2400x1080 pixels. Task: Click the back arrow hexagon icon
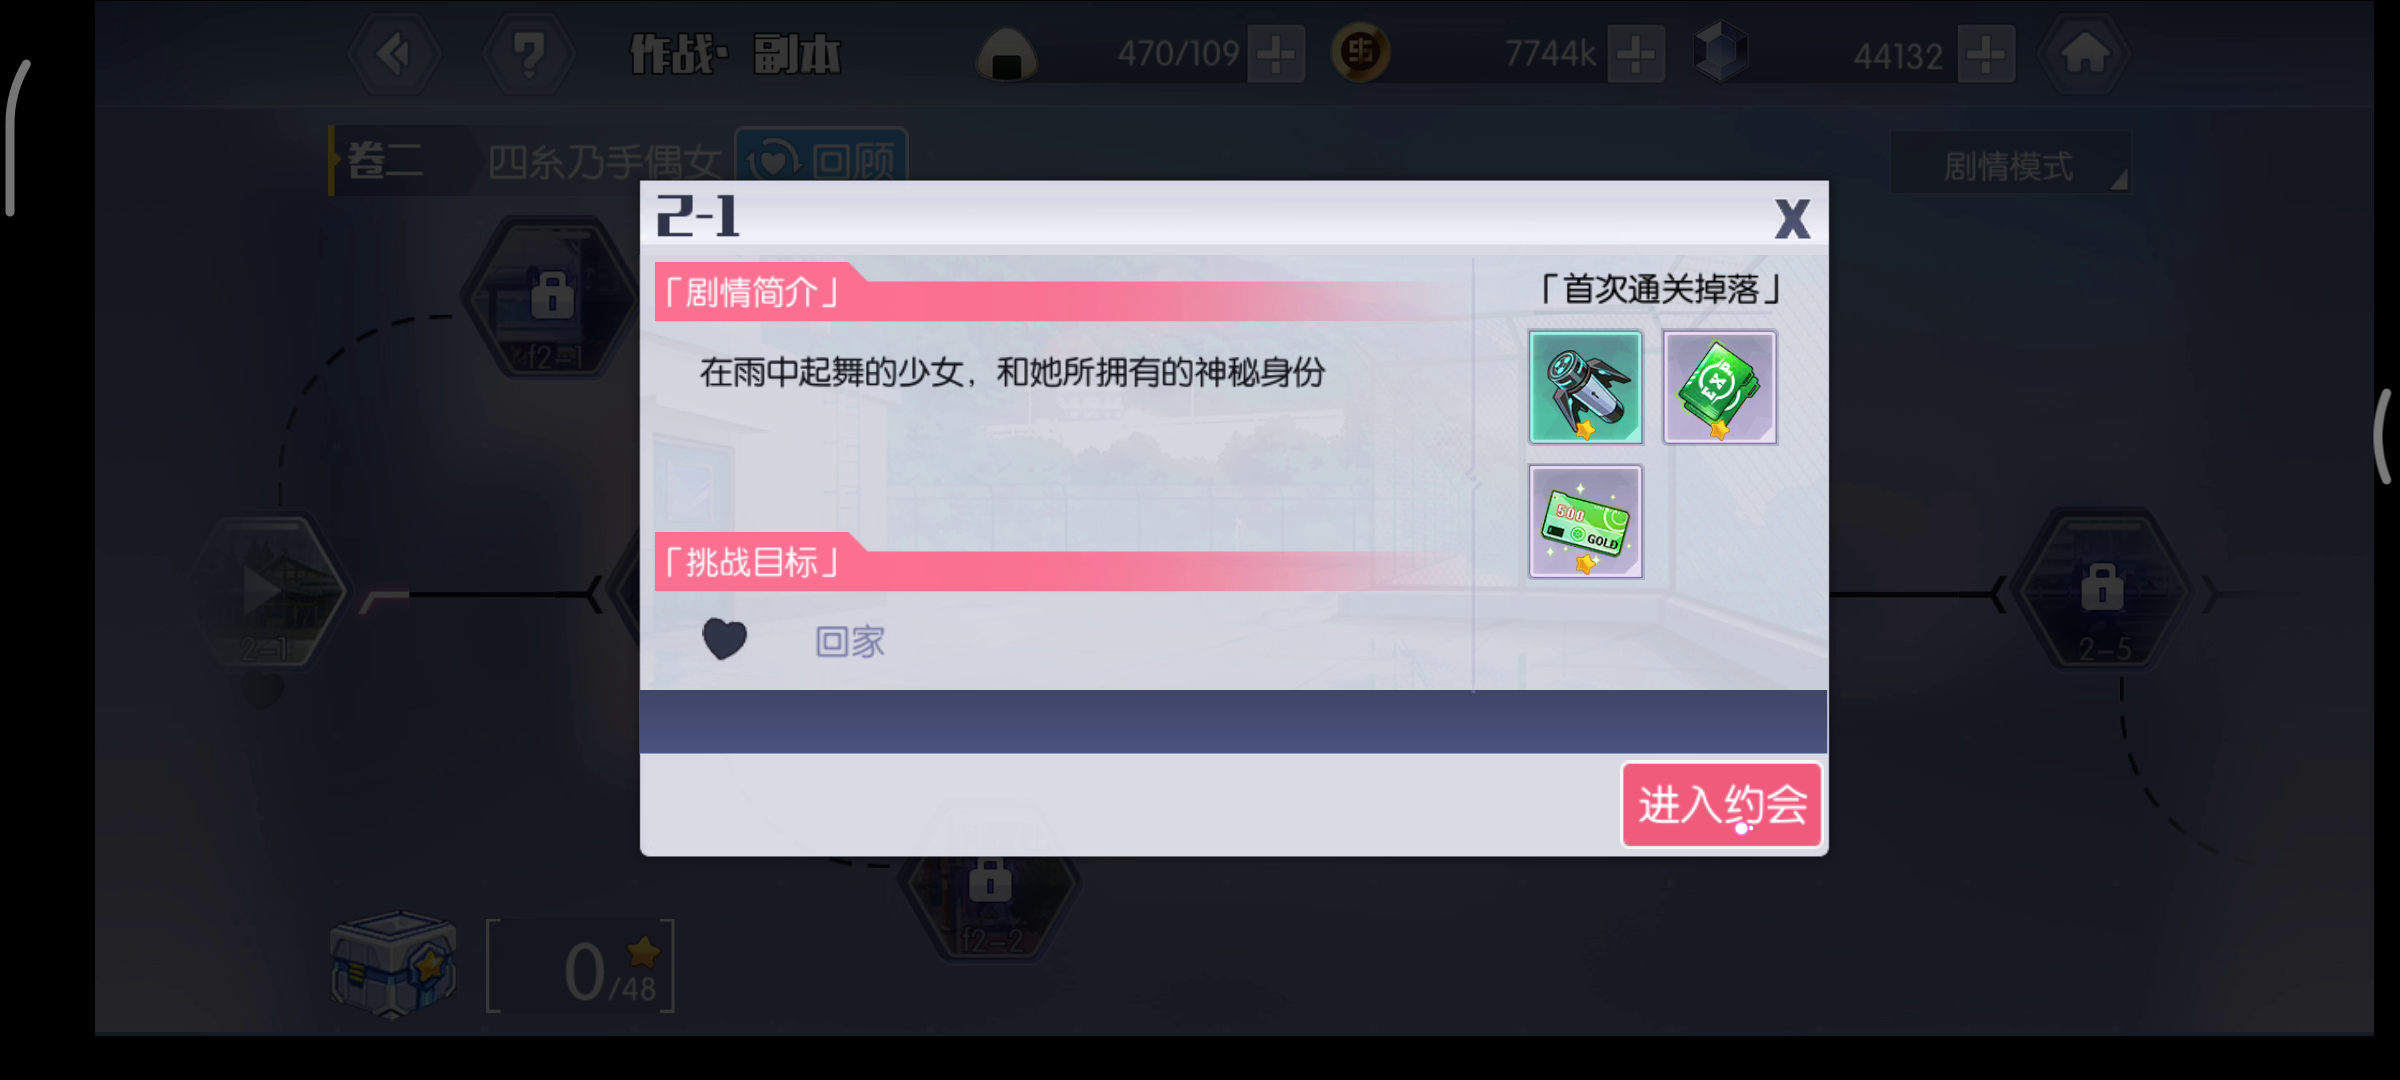click(394, 53)
